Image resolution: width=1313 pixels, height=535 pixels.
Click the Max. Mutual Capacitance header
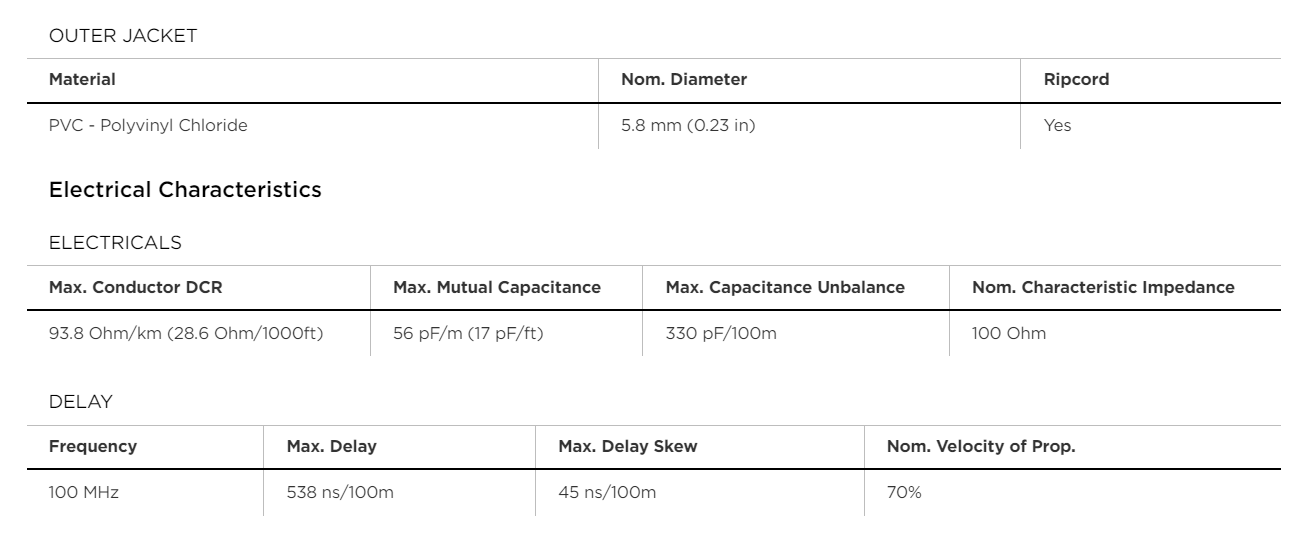497,287
